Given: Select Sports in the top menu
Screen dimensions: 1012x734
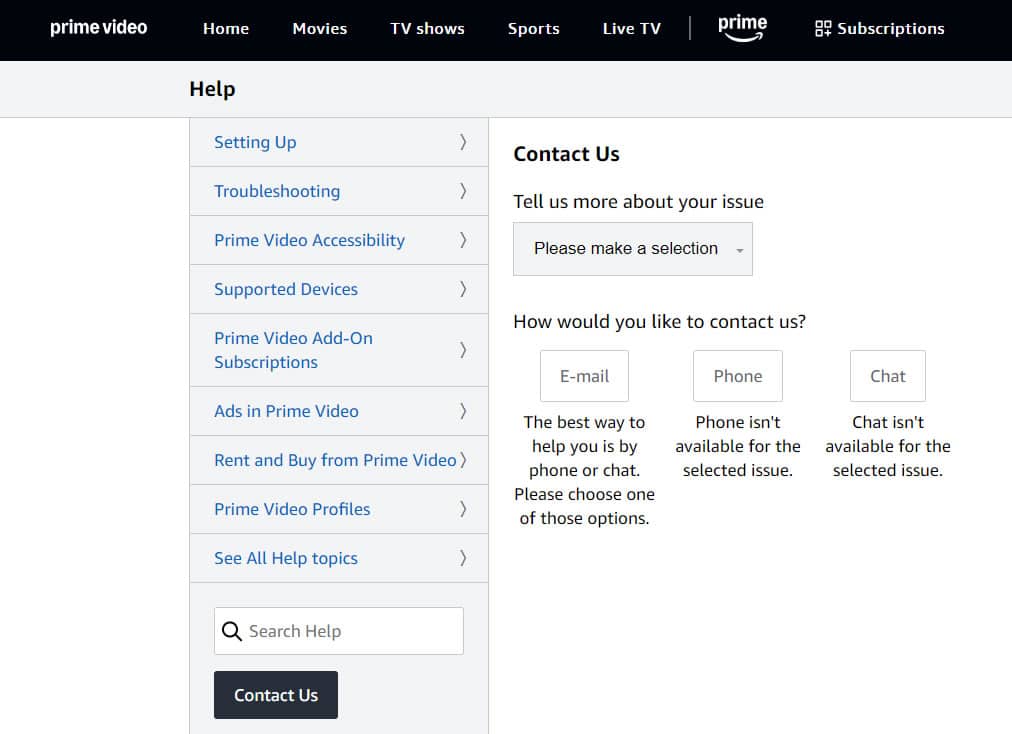Looking at the screenshot, I should (534, 28).
